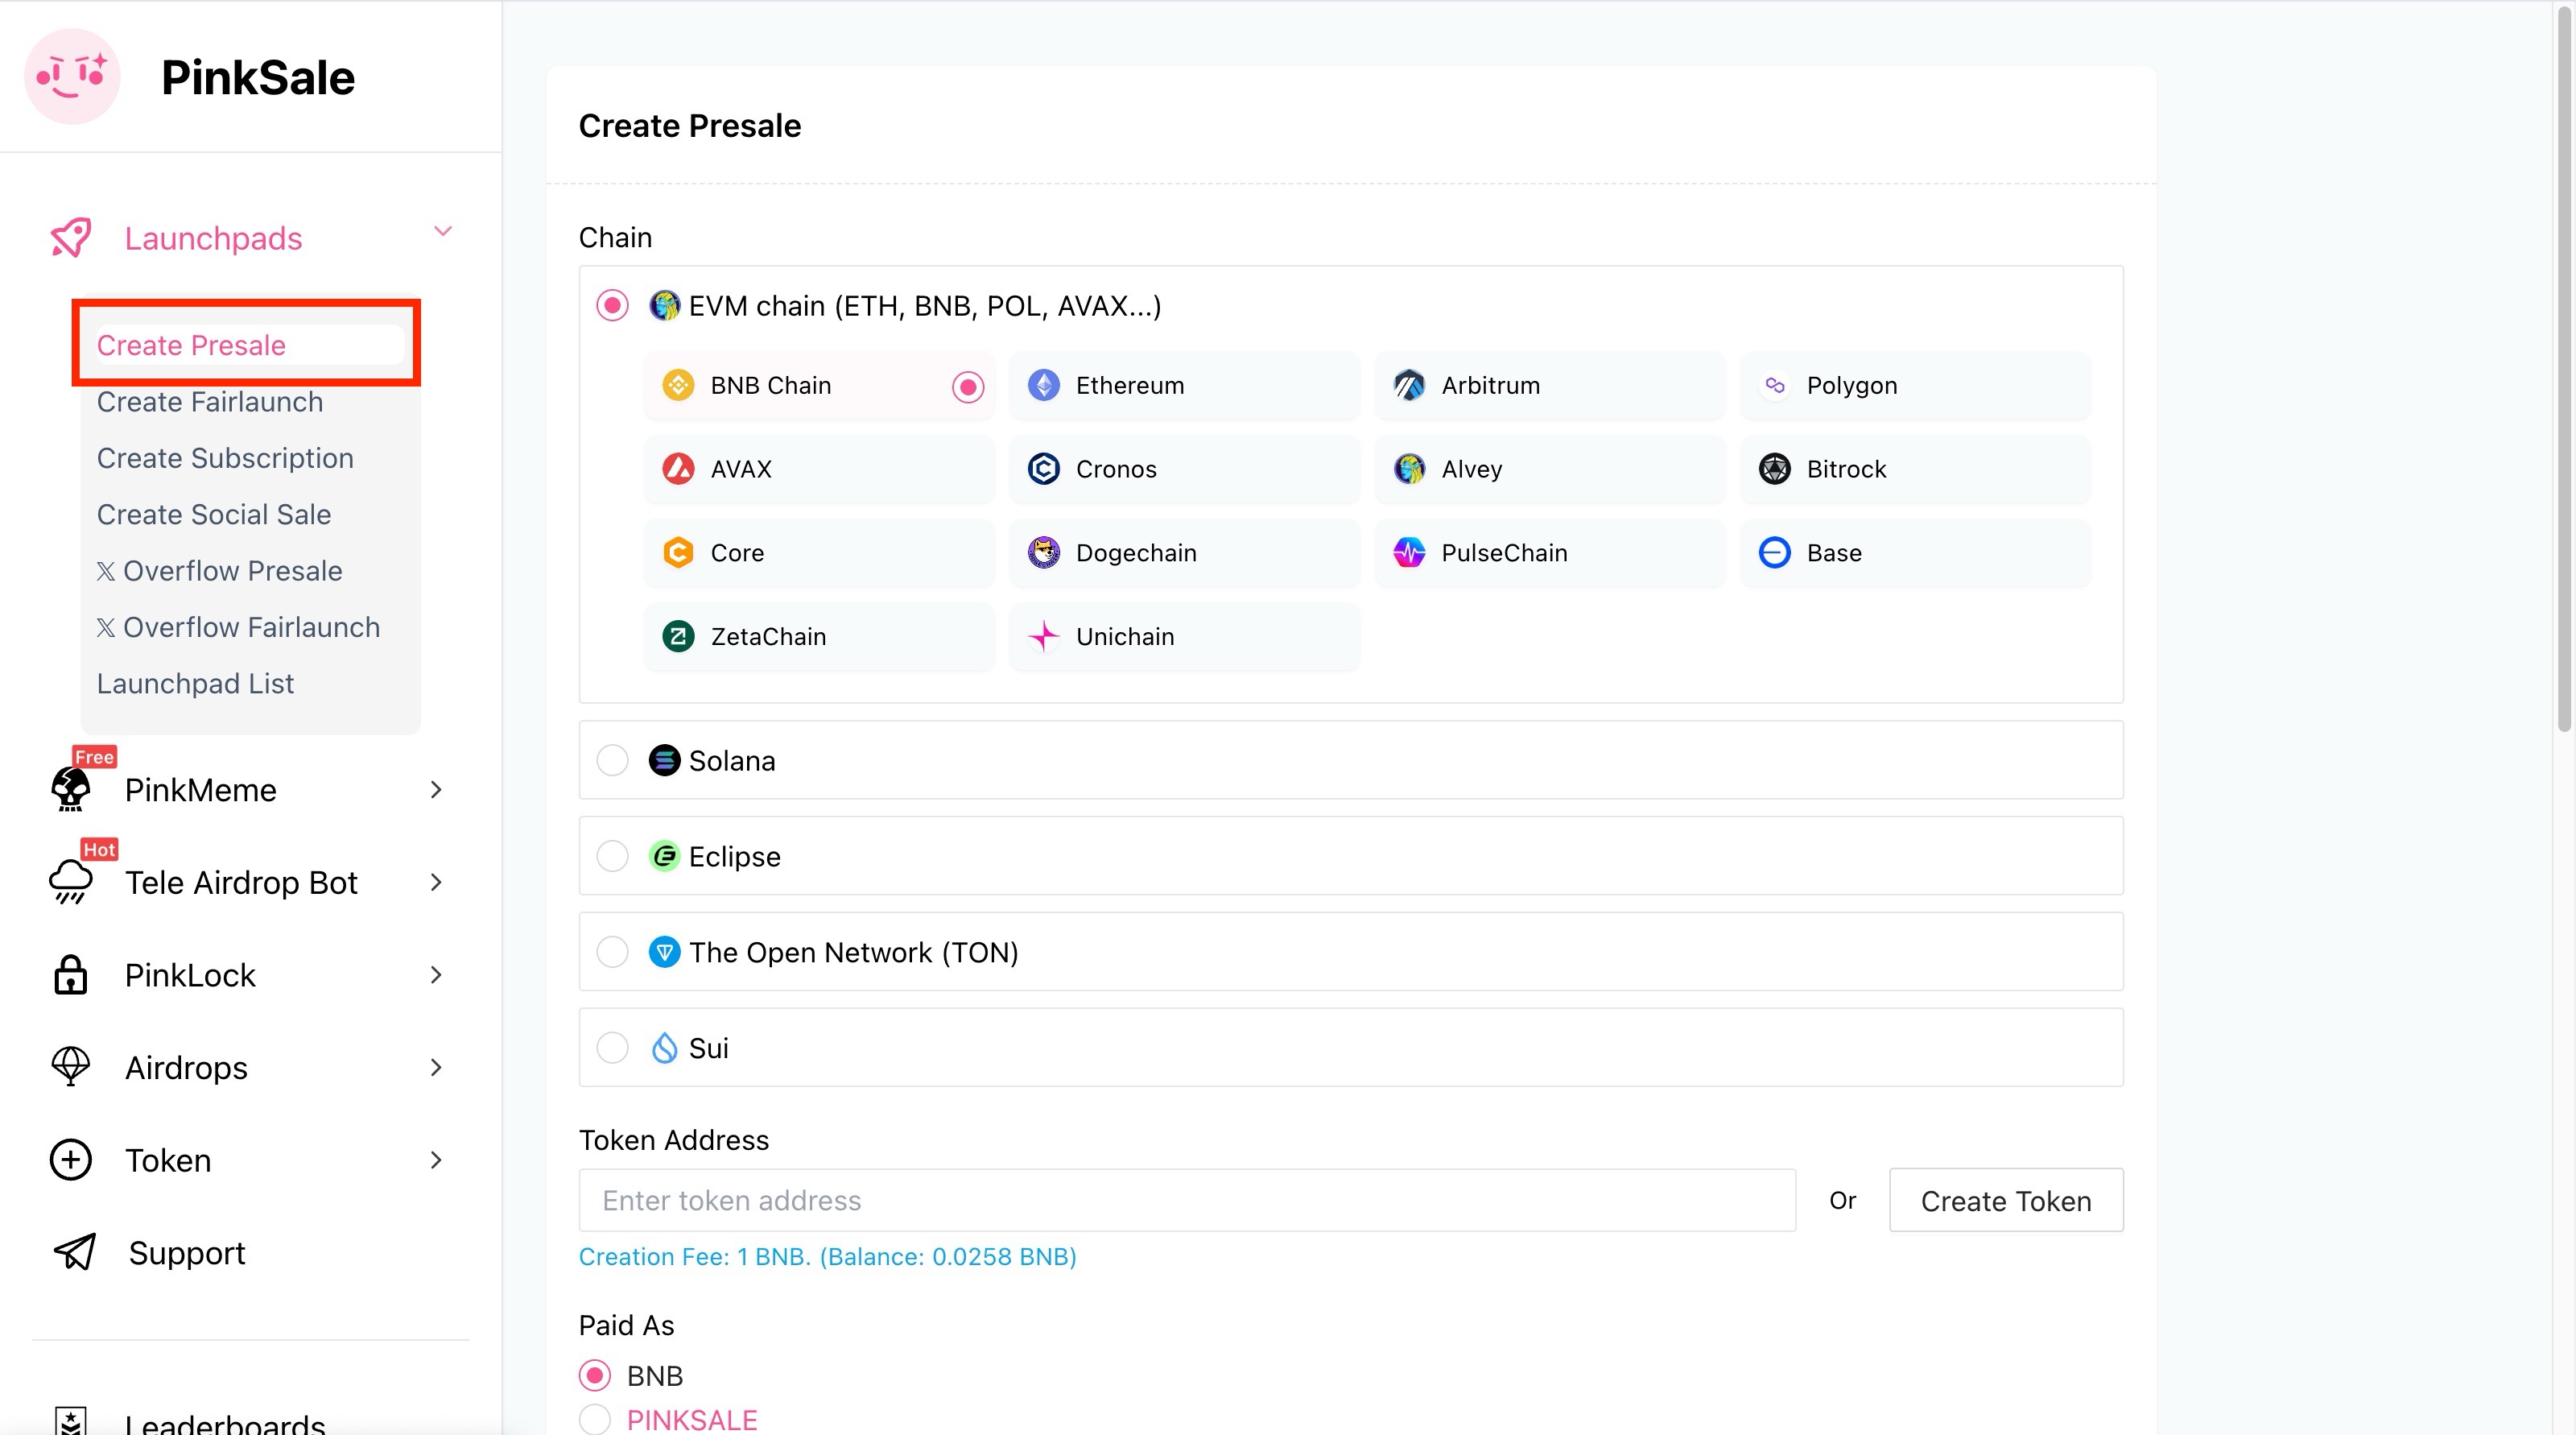
Task: Click the token address input field
Action: (1187, 1200)
